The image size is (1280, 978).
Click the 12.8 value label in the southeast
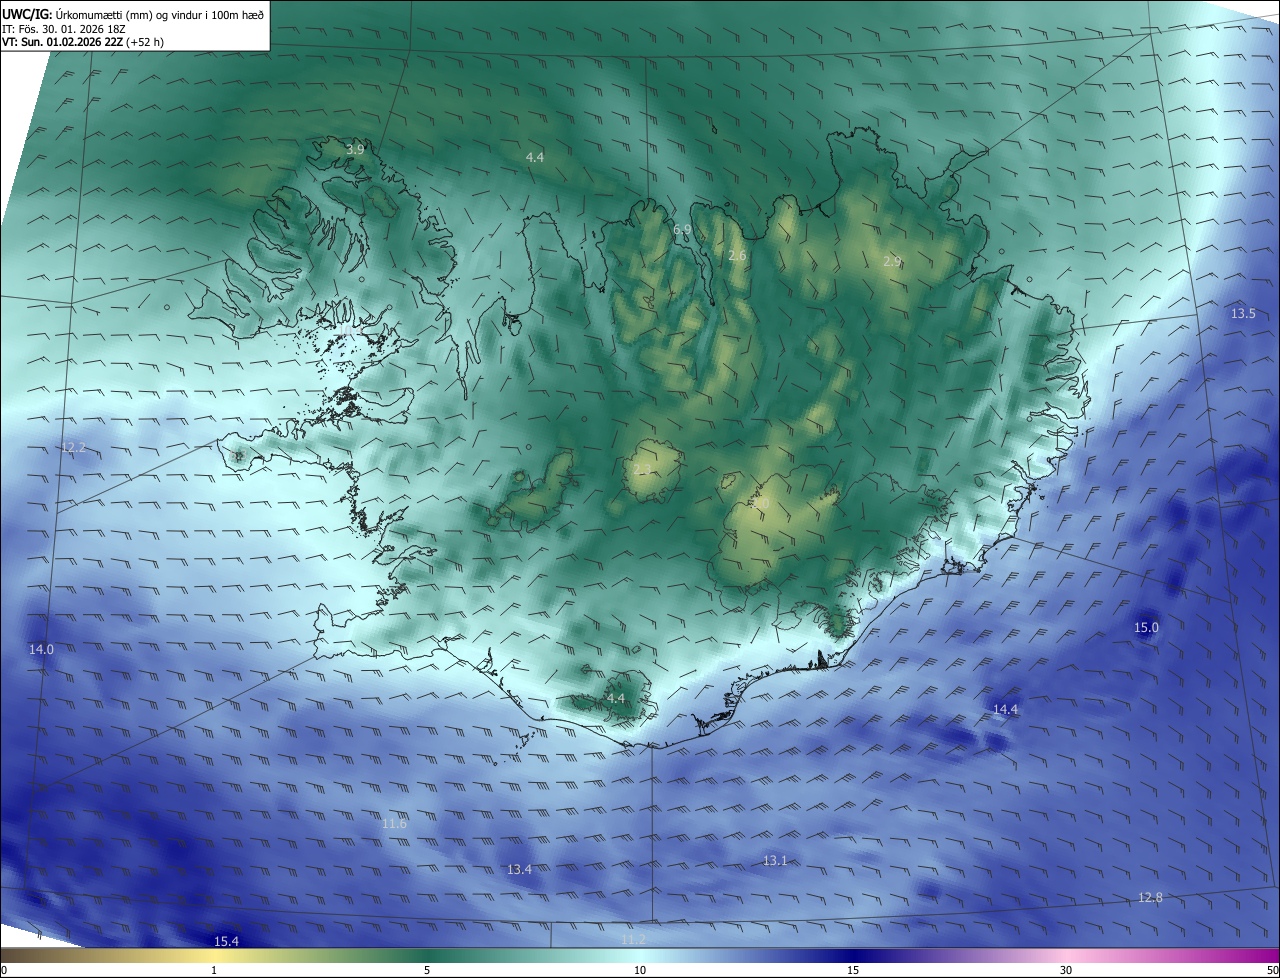tap(1150, 897)
